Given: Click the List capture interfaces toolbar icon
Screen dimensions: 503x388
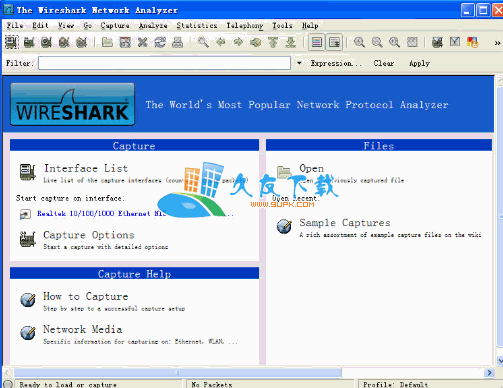Looking at the screenshot, I should [x=12, y=42].
